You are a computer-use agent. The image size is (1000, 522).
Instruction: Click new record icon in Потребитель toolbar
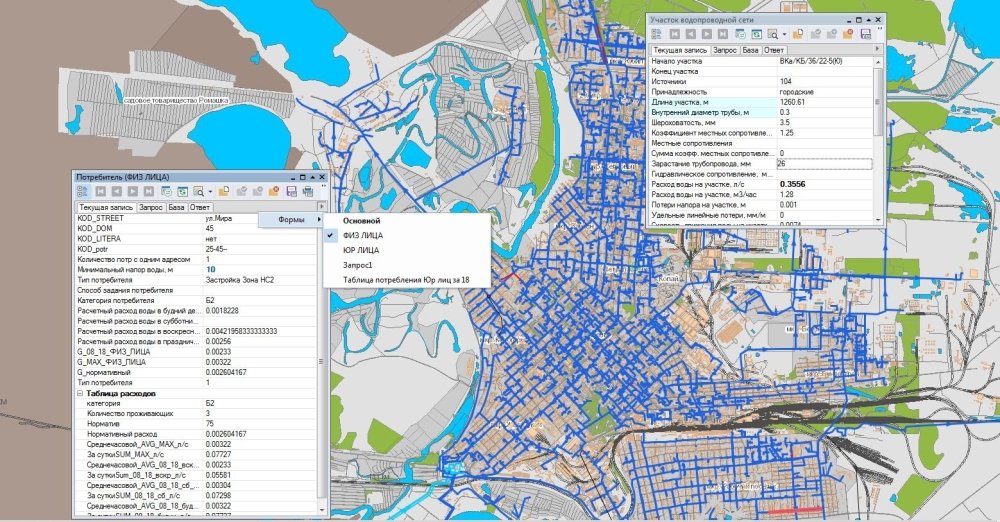(224, 191)
